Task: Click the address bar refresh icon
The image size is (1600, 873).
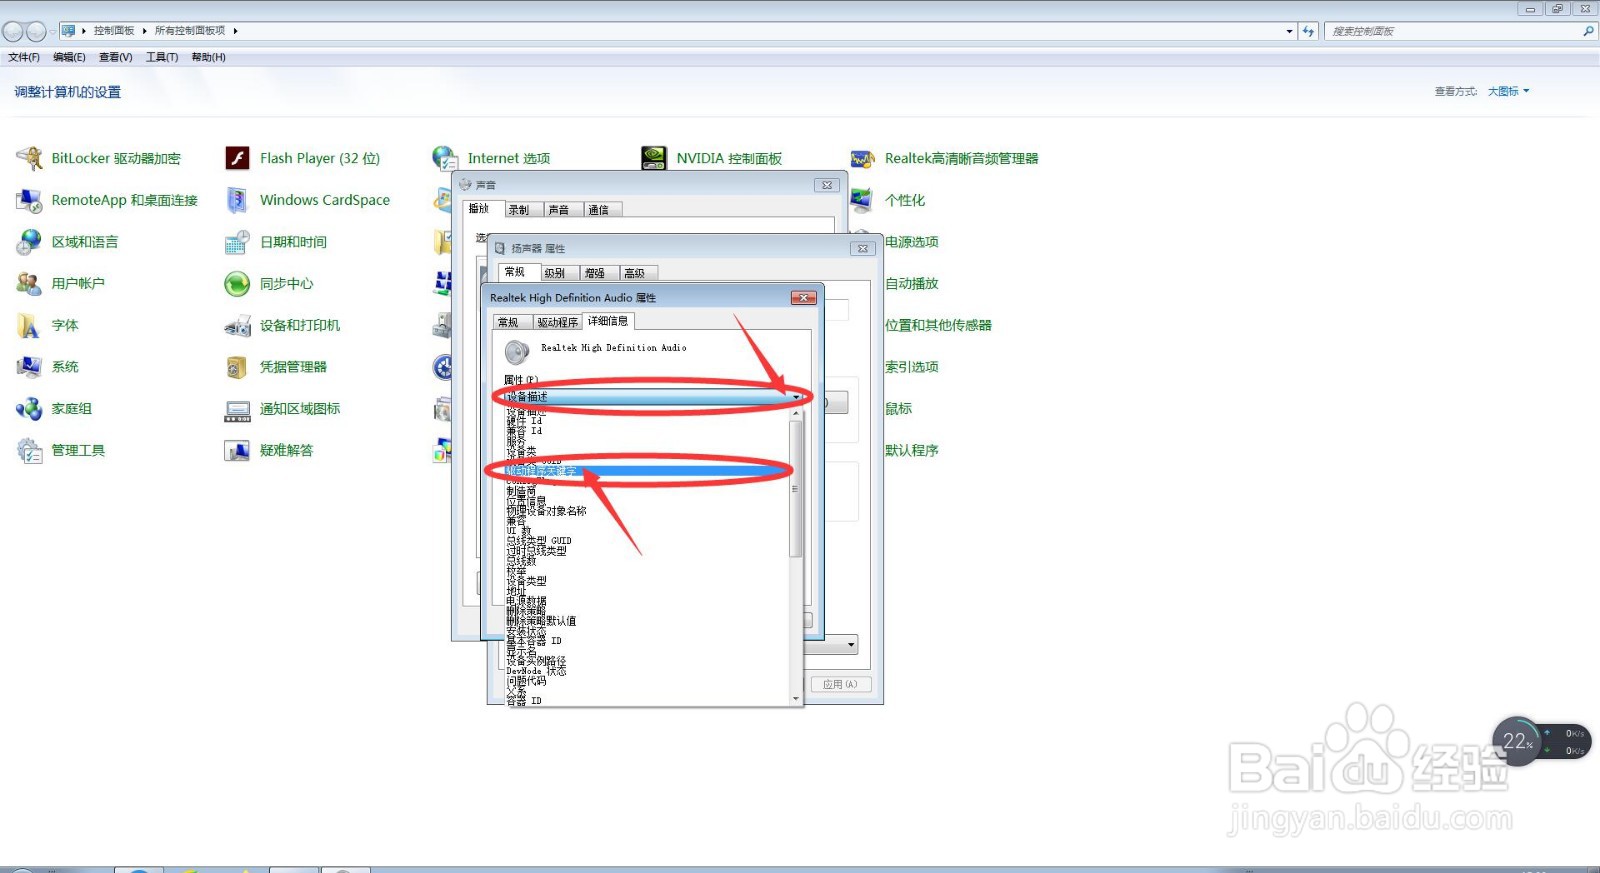Action: point(1308,31)
